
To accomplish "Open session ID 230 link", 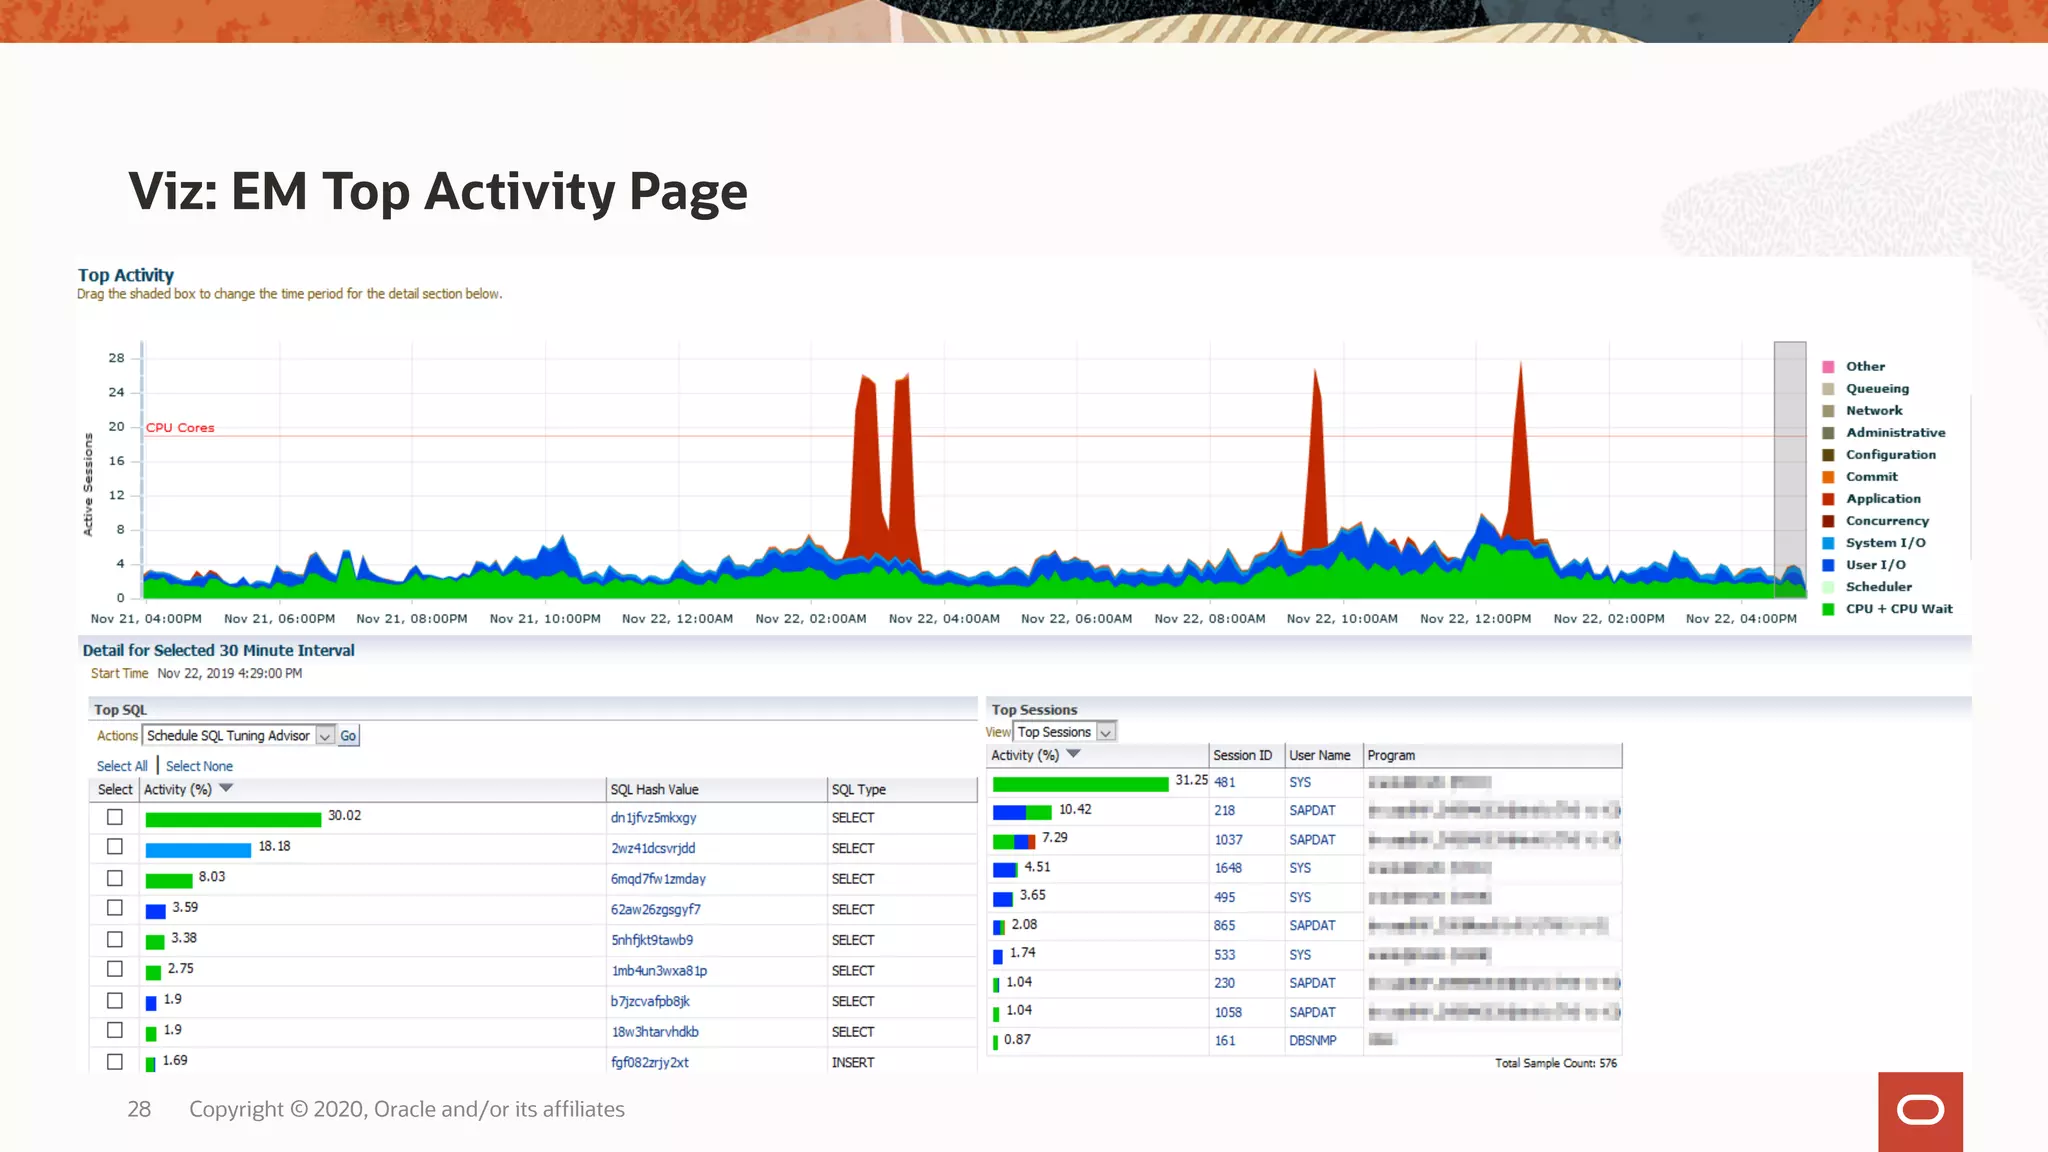I will 1225,983.
